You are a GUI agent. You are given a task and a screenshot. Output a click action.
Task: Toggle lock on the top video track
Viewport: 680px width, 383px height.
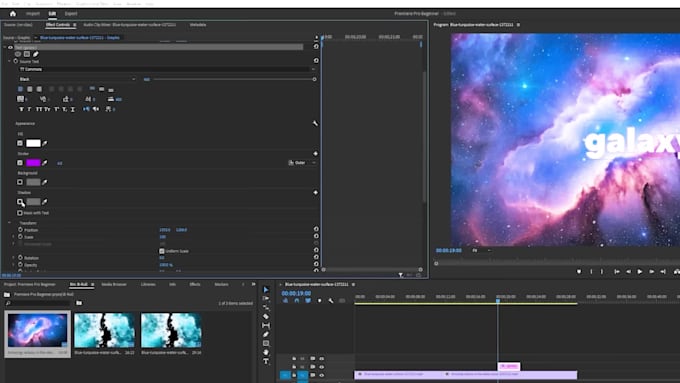point(294,359)
